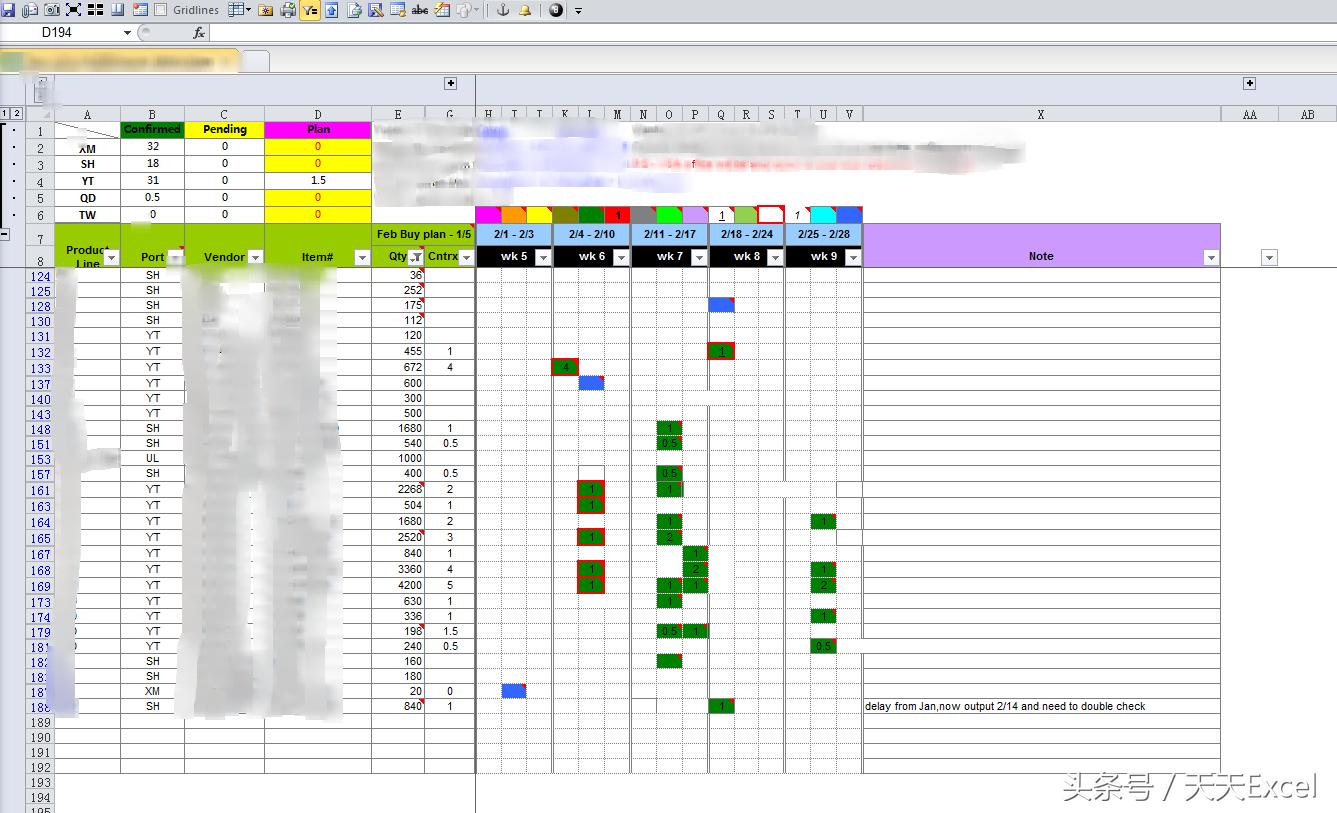The height and width of the screenshot is (813, 1337).
Task: Select column X header
Action: click(1041, 114)
